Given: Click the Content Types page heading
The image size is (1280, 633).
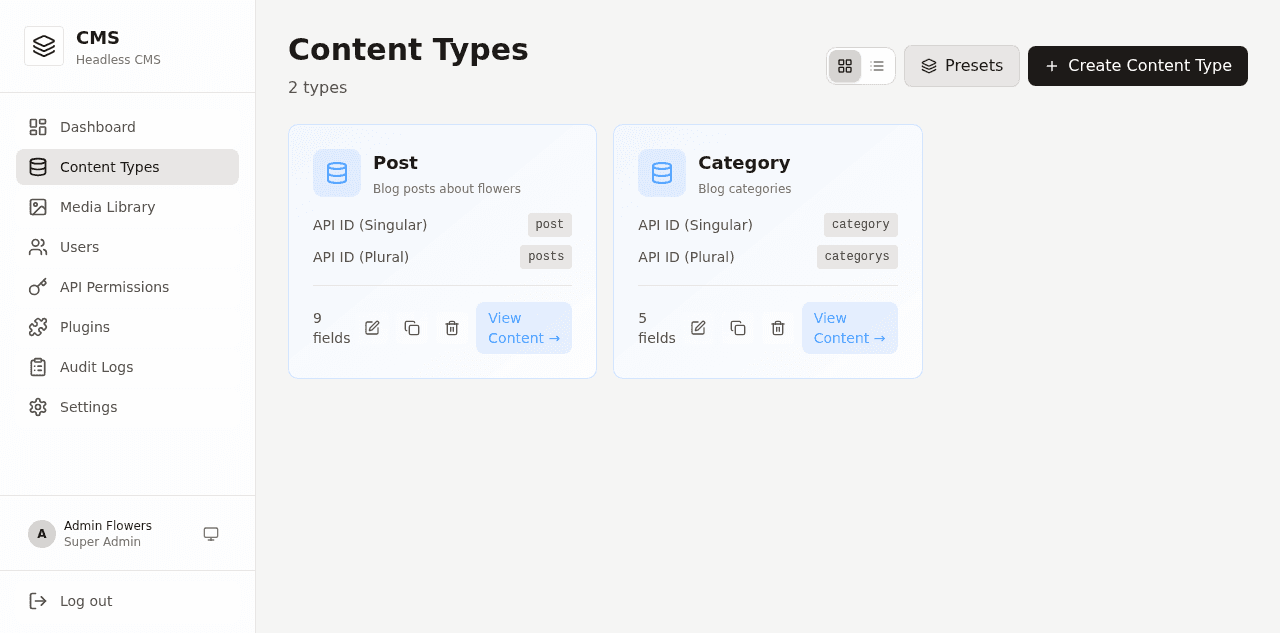Looking at the screenshot, I should coord(408,49).
